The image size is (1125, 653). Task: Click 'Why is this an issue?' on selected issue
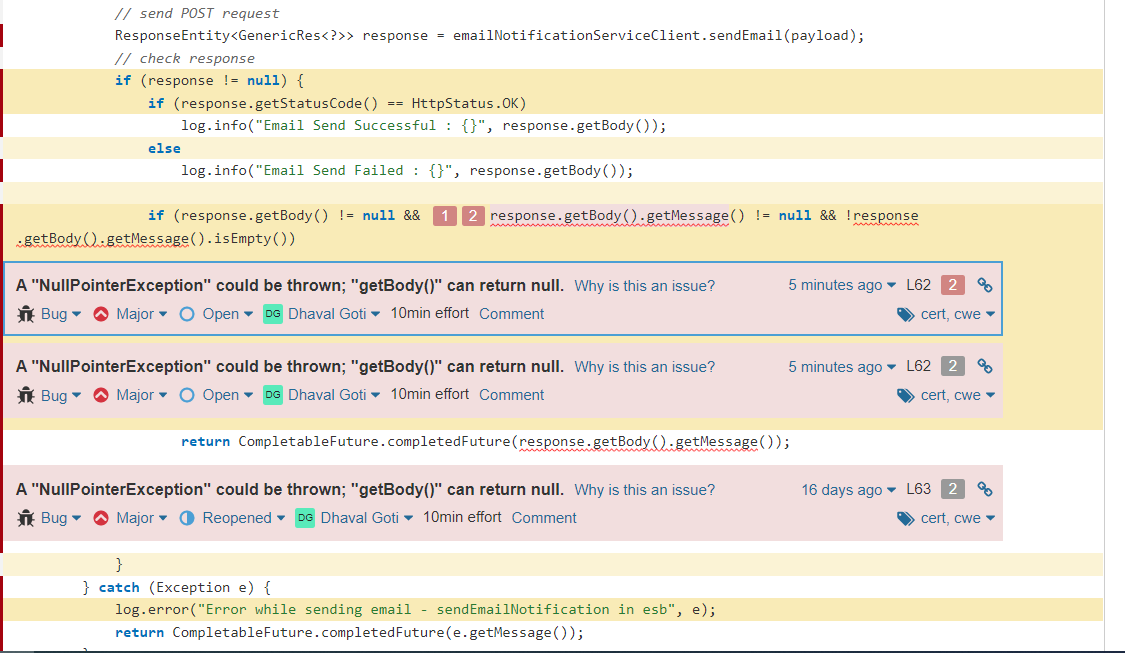pos(644,286)
